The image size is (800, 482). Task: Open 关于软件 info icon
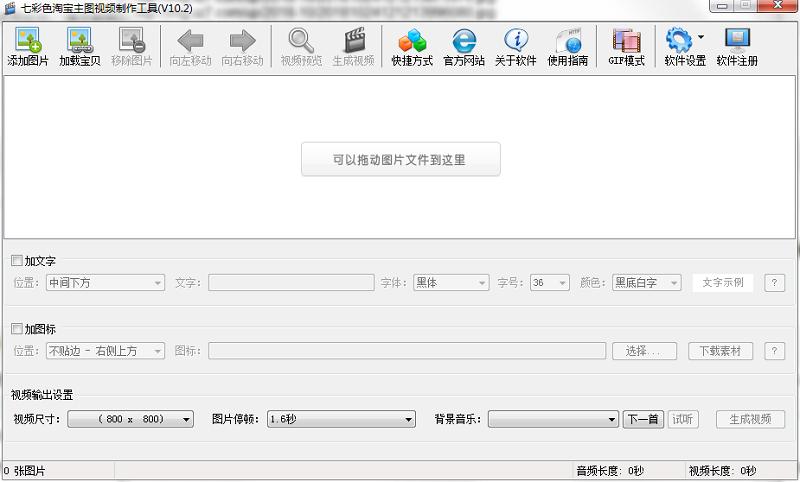pos(516,41)
